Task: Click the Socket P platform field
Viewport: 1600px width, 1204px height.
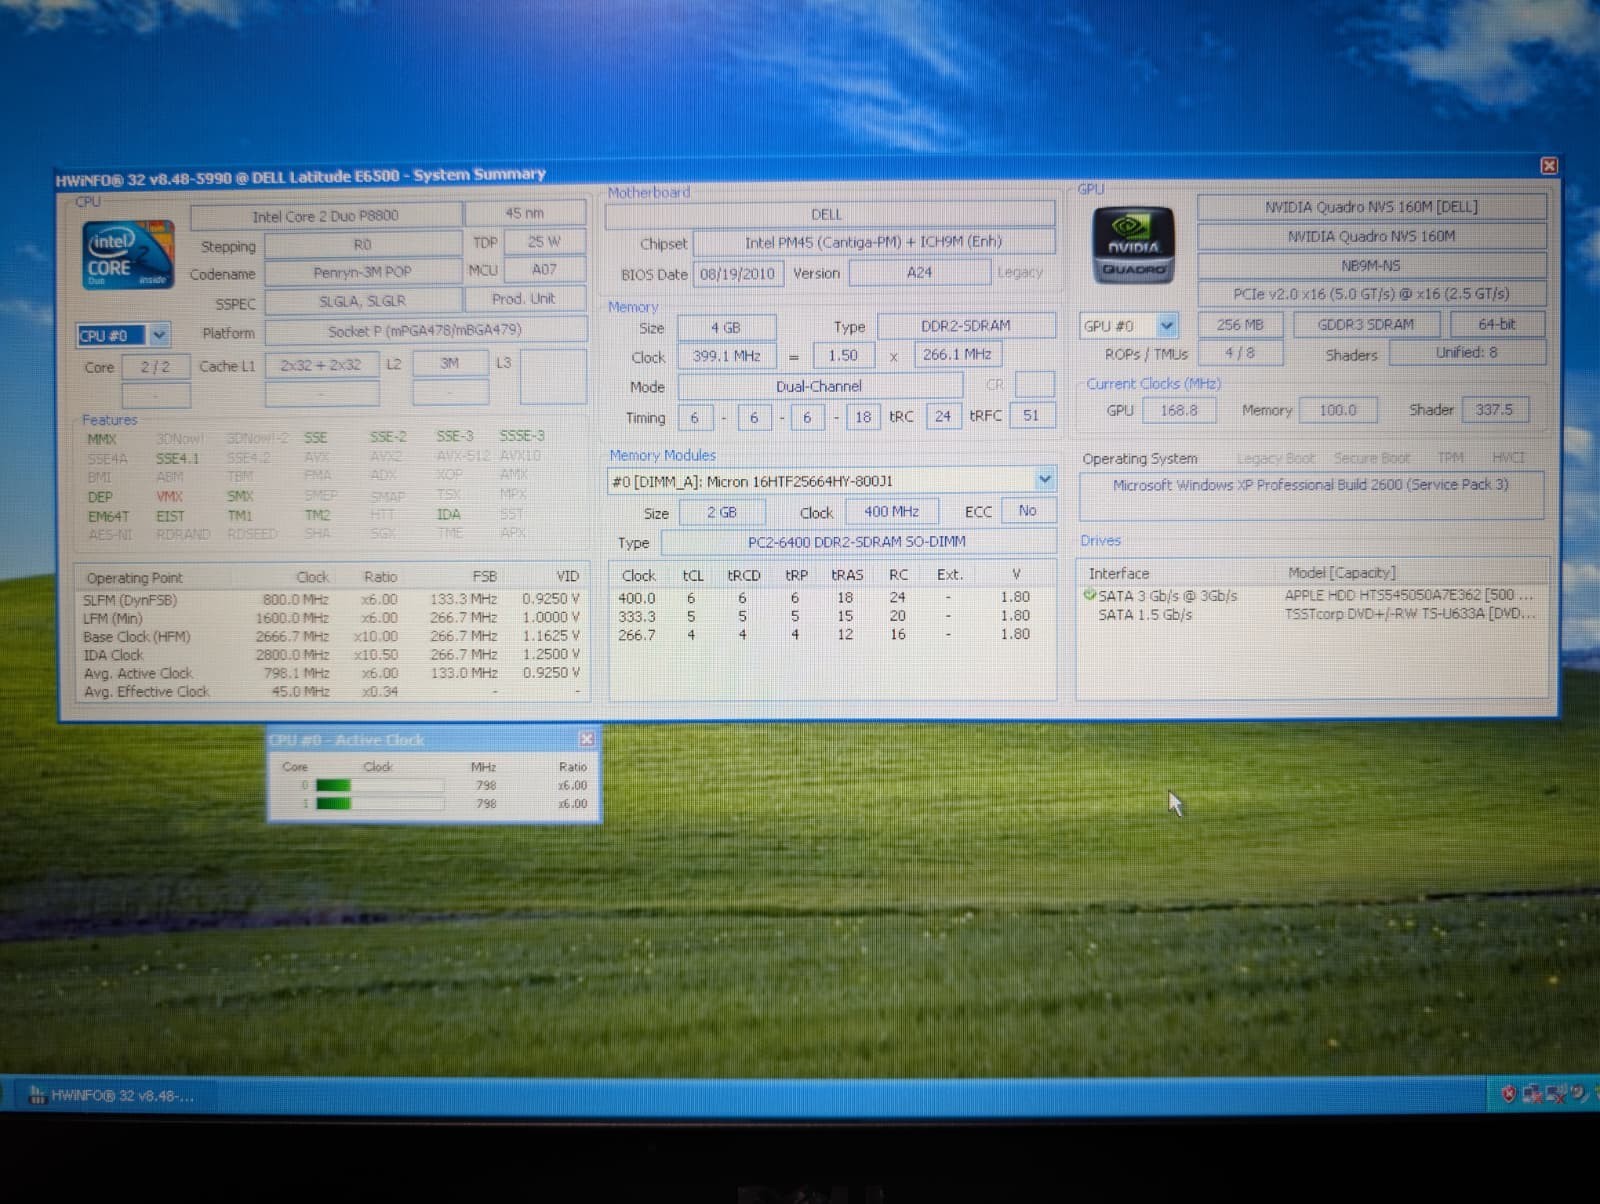Action: point(425,330)
